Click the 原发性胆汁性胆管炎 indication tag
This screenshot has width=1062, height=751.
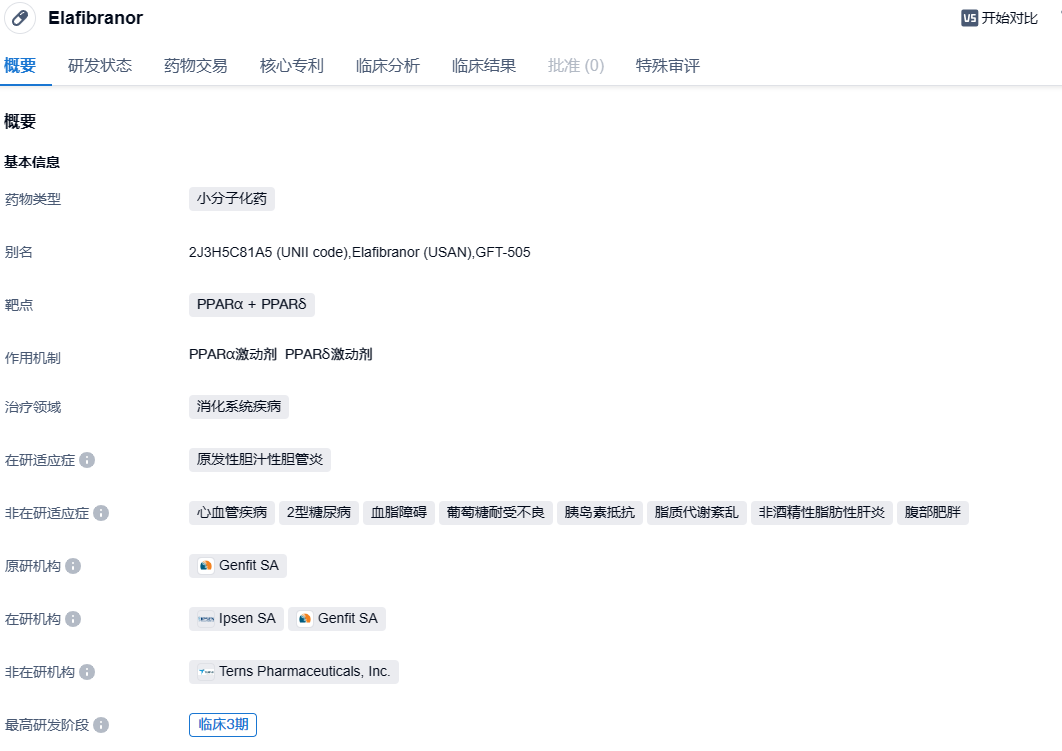[260, 460]
